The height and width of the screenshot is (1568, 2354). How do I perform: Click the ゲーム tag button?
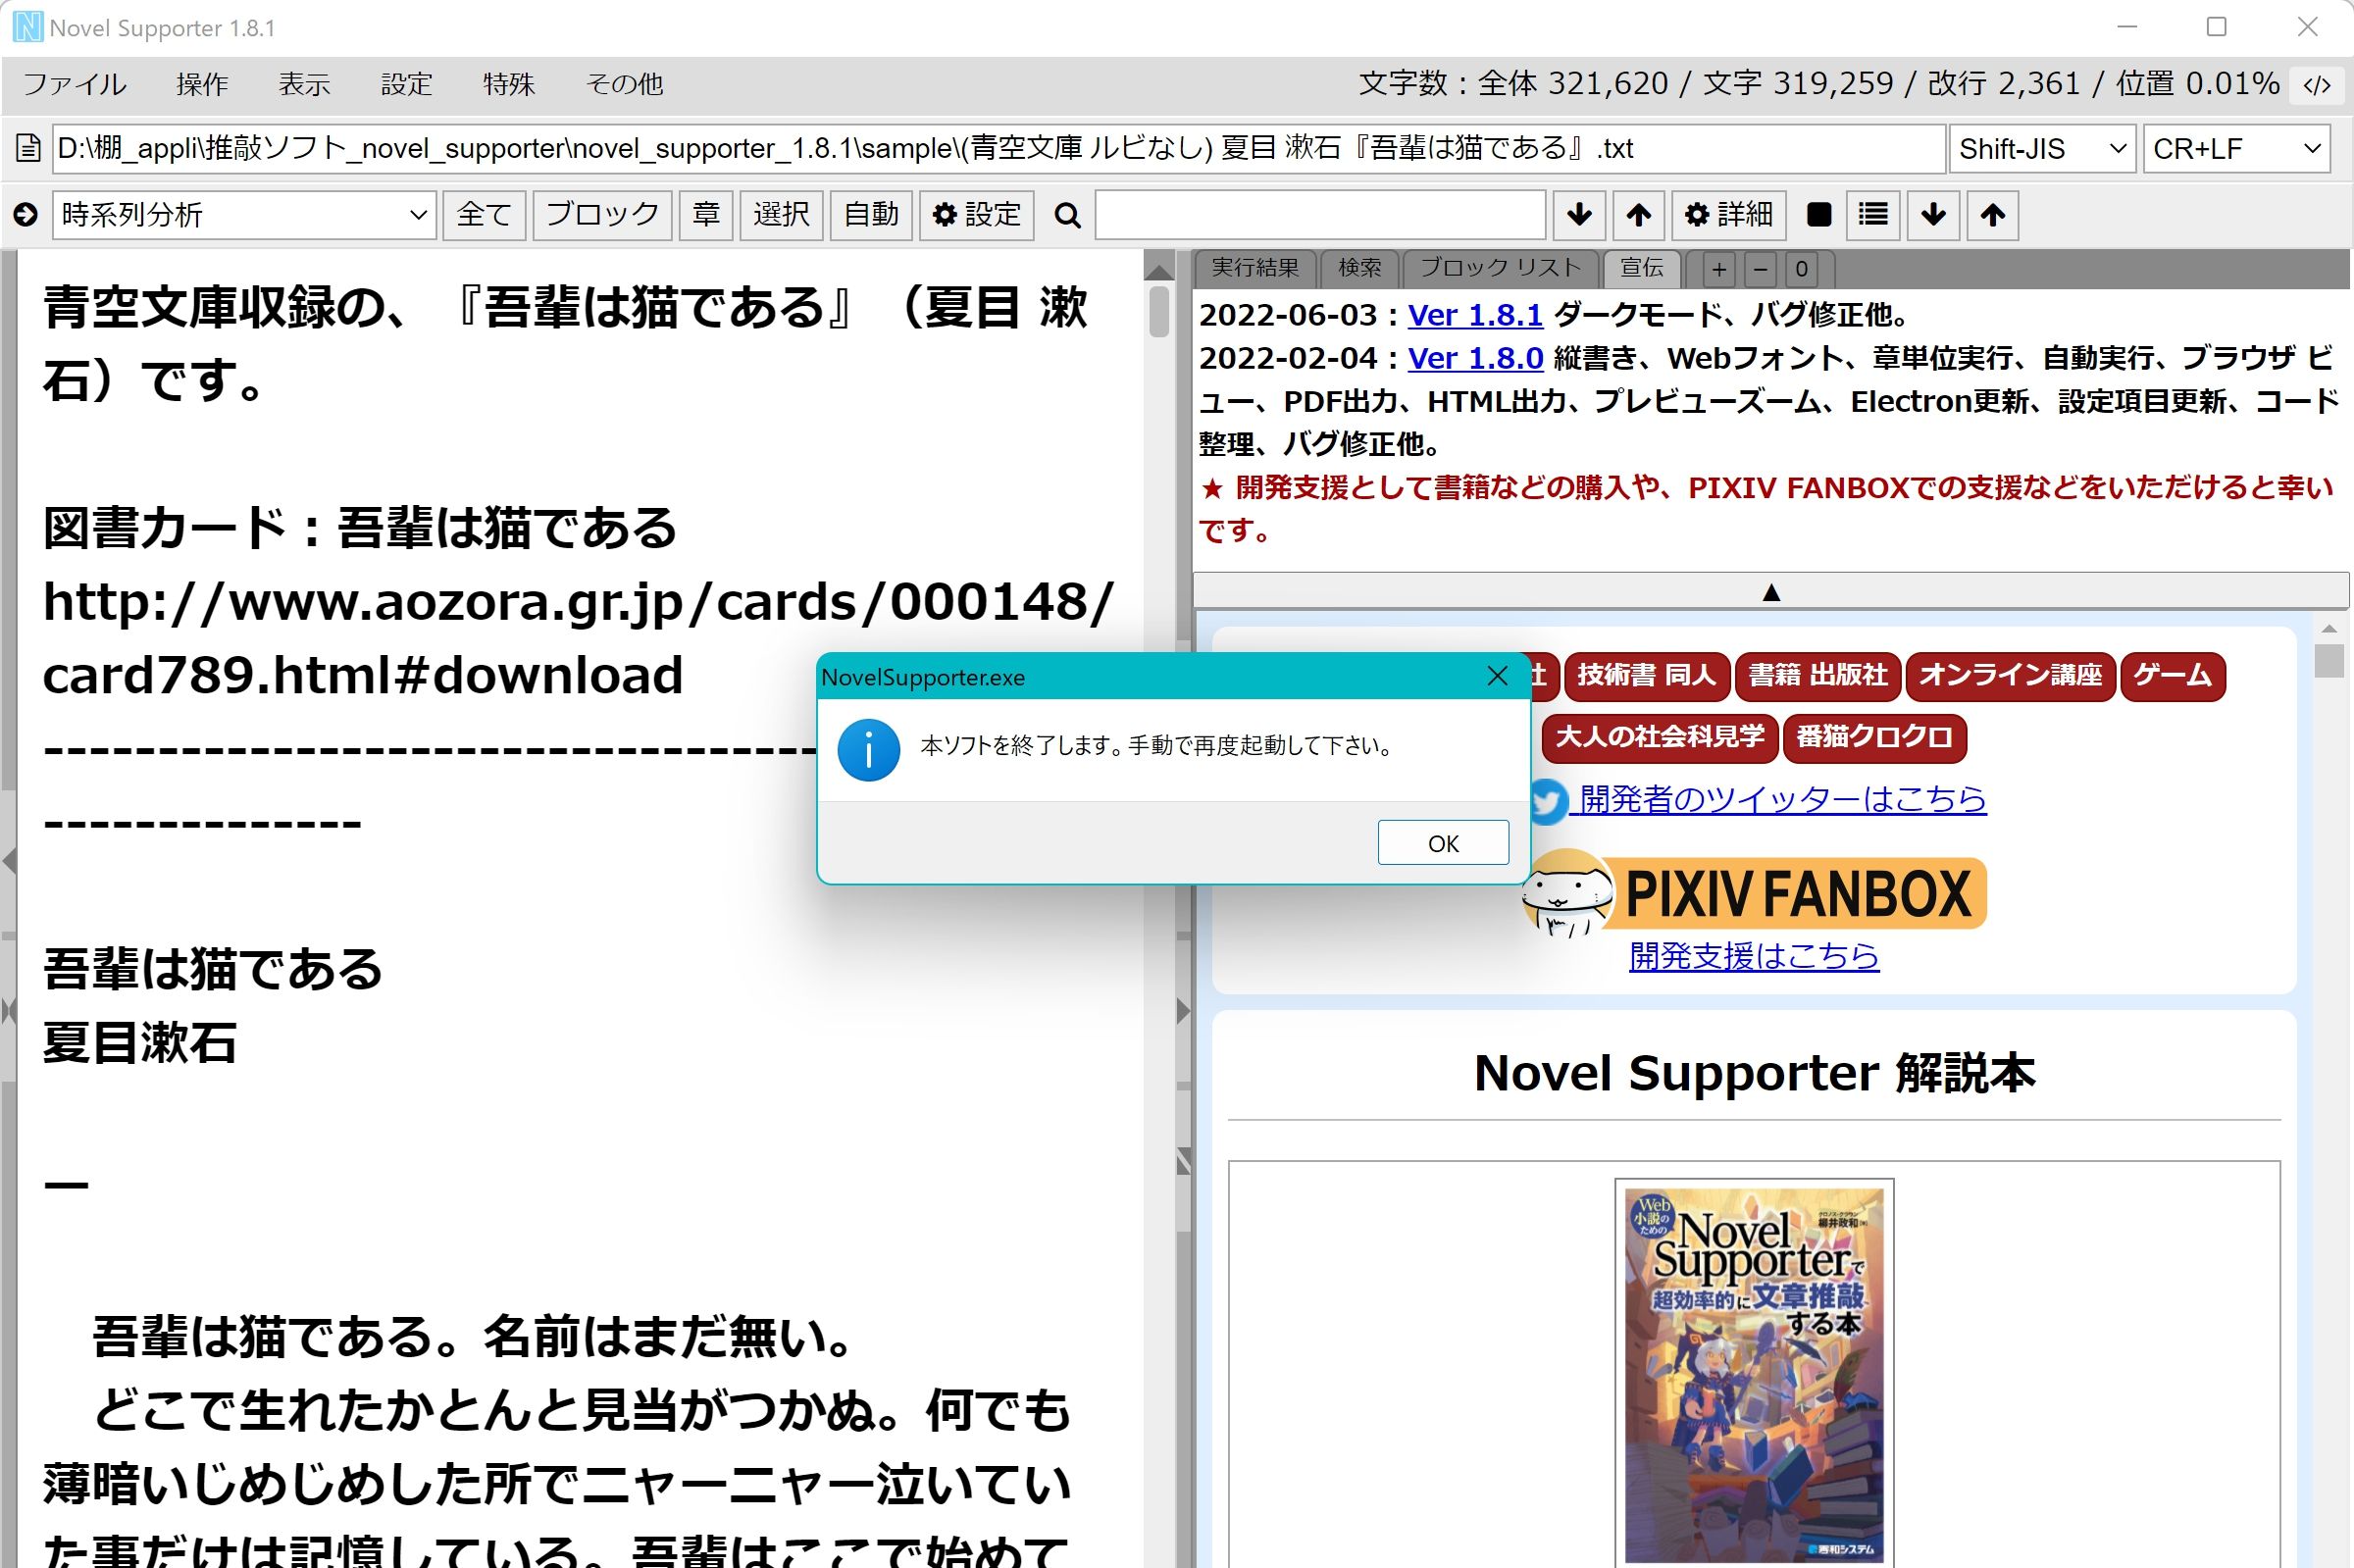pos(2172,676)
